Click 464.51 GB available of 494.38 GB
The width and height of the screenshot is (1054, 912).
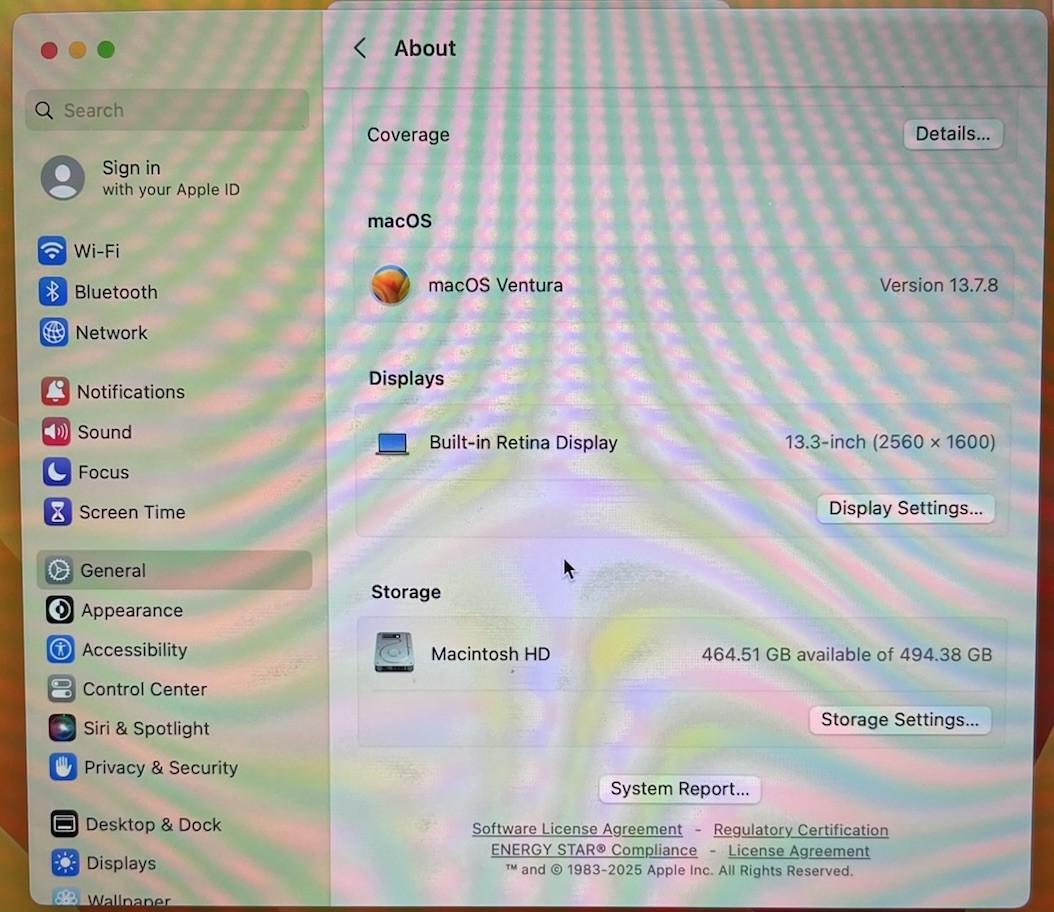pos(846,654)
